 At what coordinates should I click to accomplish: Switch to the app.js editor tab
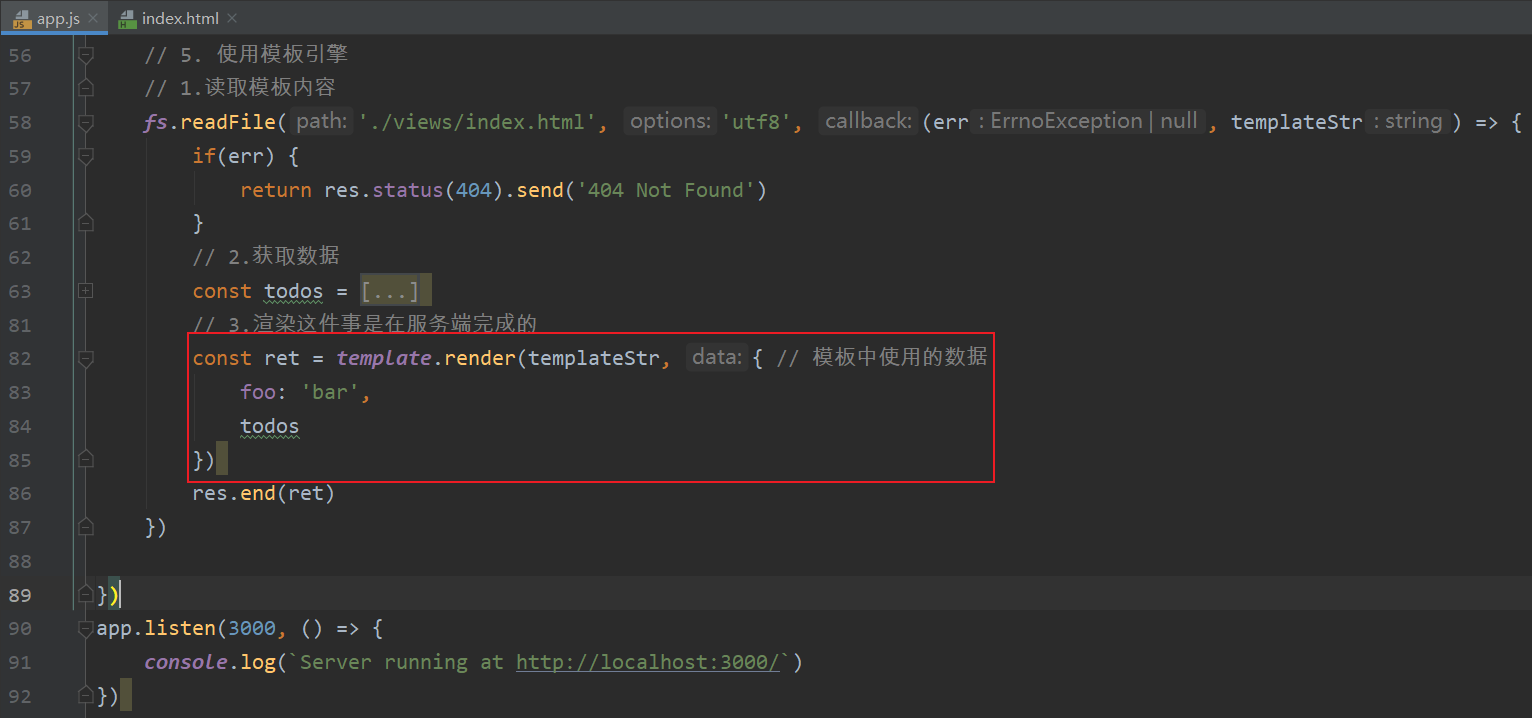(x=55, y=17)
